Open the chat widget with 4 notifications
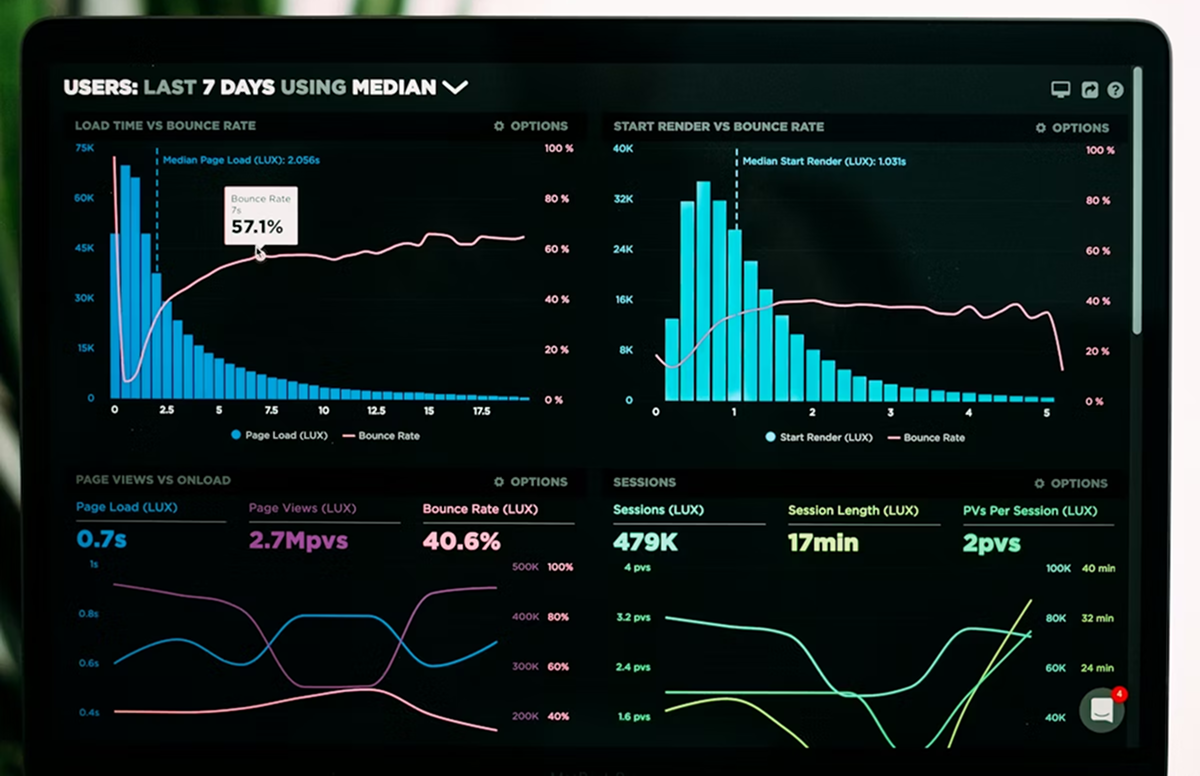The height and width of the screenshot is (776, 1200). pyautogui.click(x=1102, y=710)
